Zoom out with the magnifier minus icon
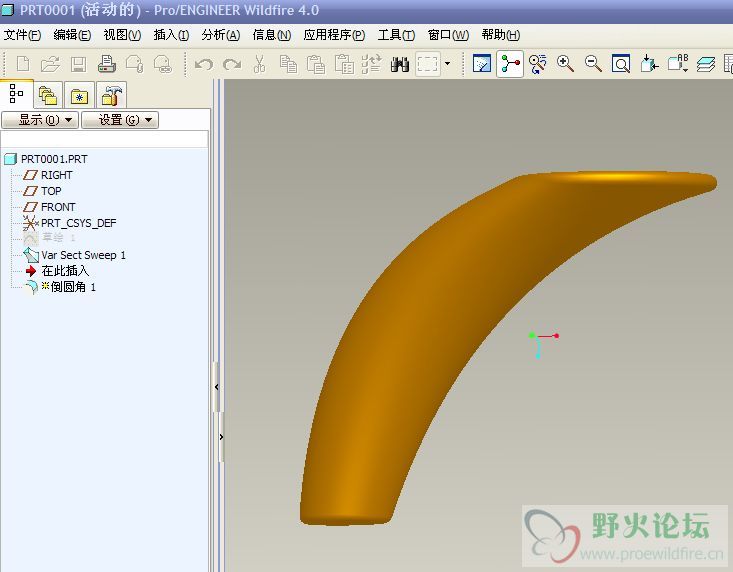Viewport: 733px width, 572px height. (x=593, y=64)
